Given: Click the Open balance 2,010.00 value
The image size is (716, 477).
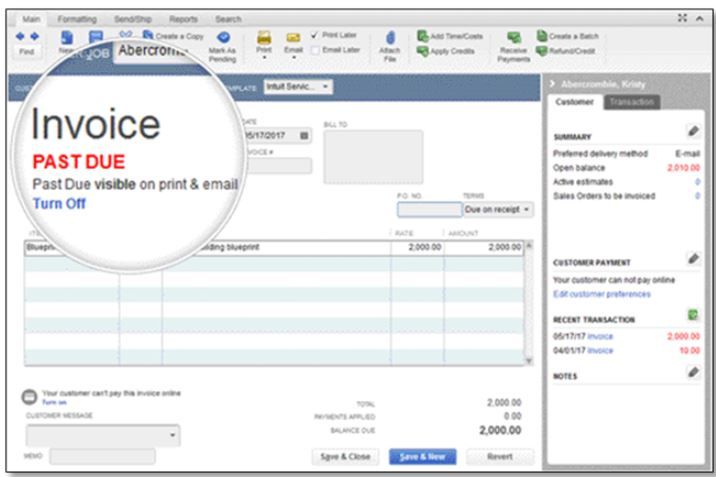Looking at the screenshot, I should pos(684,168).
